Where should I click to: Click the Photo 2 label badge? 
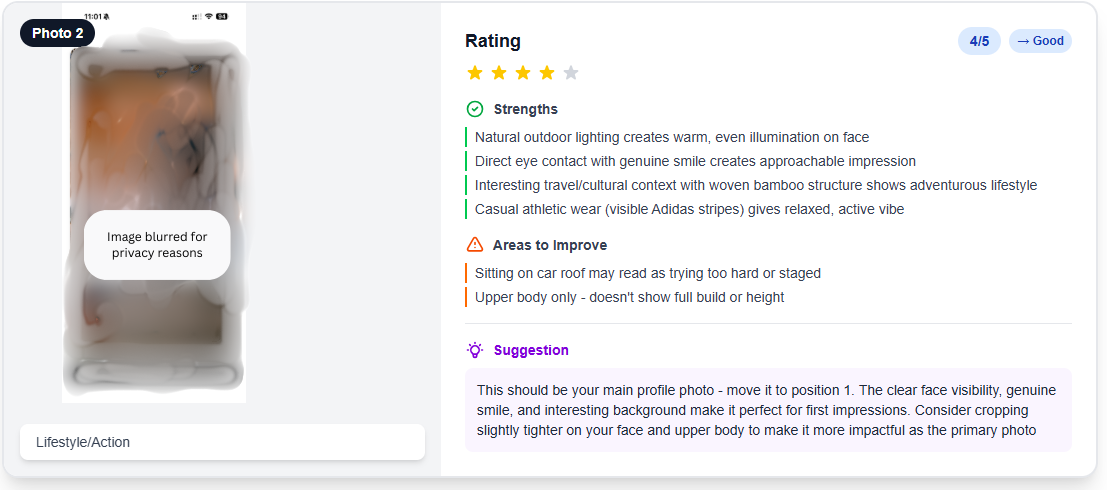pos(58,33)
